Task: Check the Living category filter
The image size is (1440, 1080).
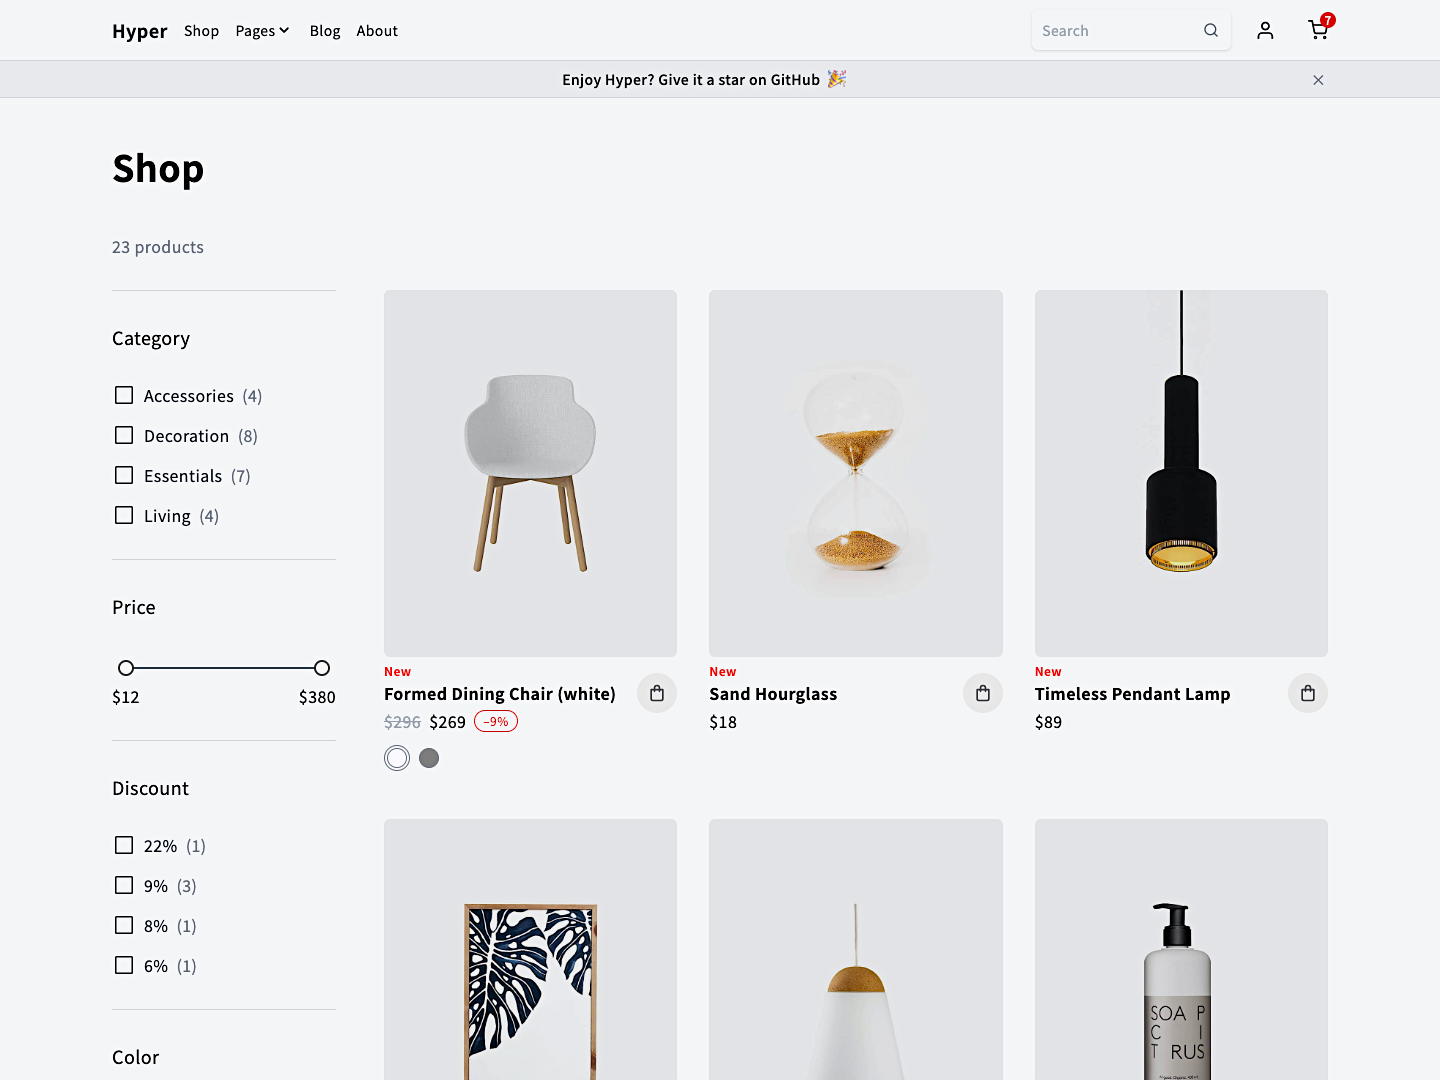Action: coord(124,515)
